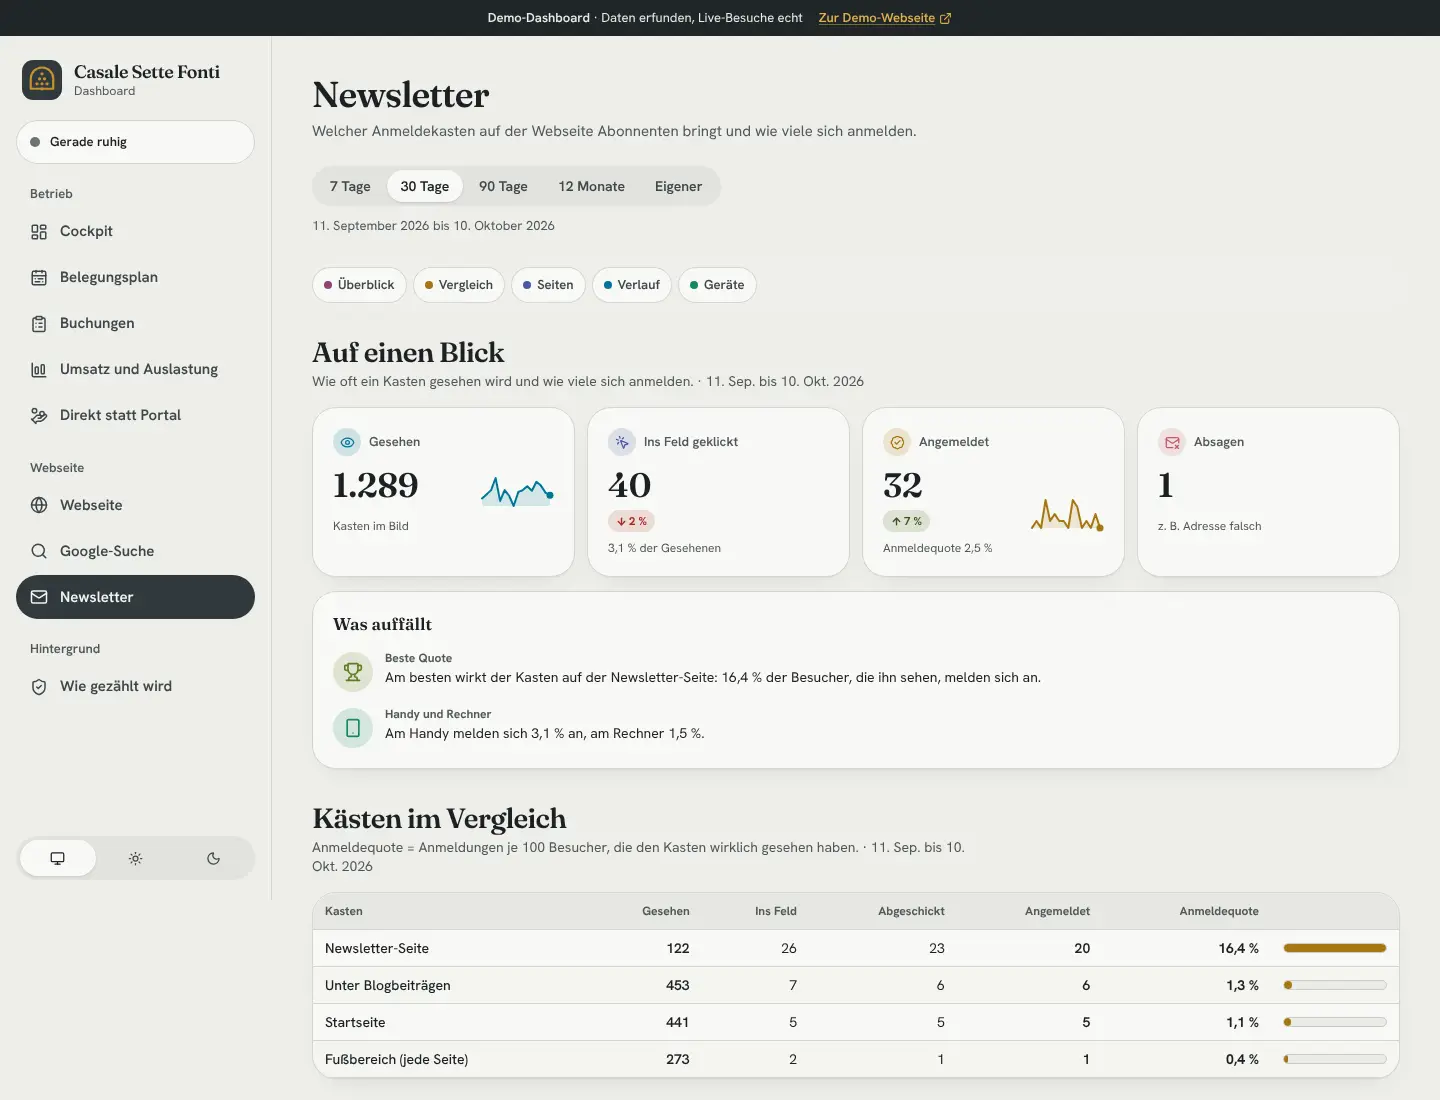
Task: Click the Angemeldet sparkline chart
Action: 1067,514
